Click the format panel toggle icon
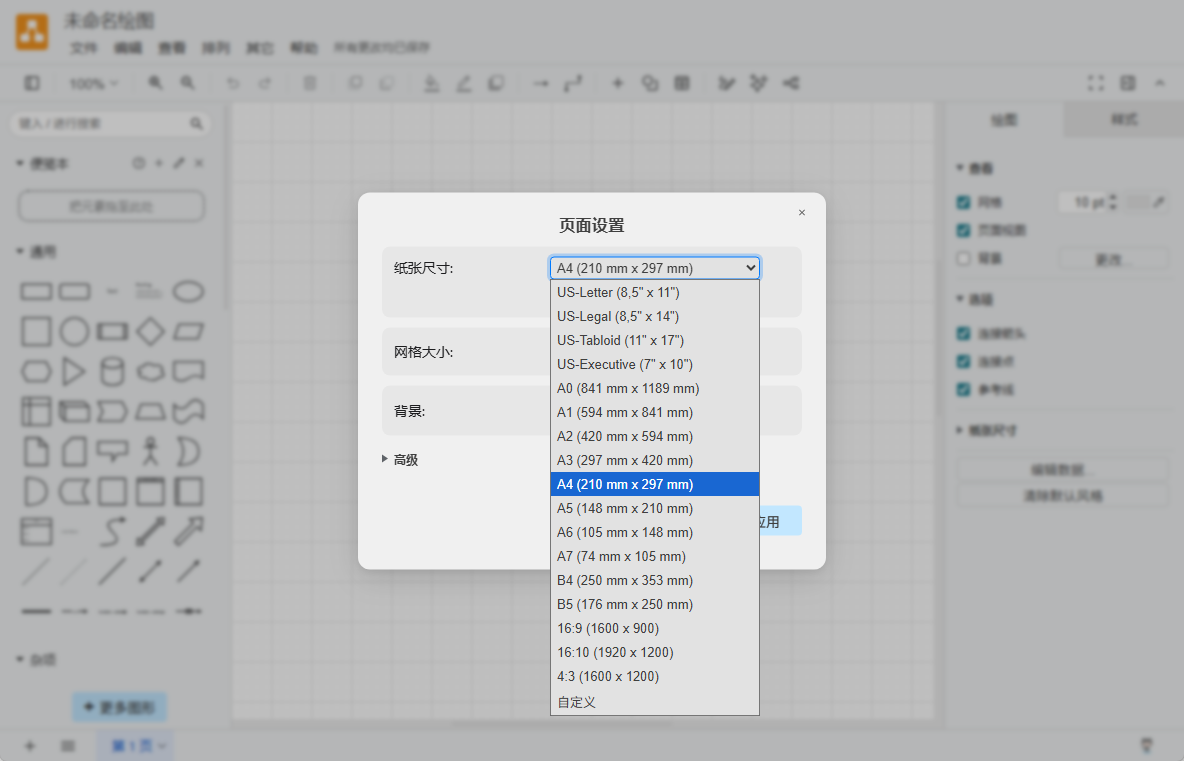This screenshot has height=761, width=1184. (x=1128, y=83)
